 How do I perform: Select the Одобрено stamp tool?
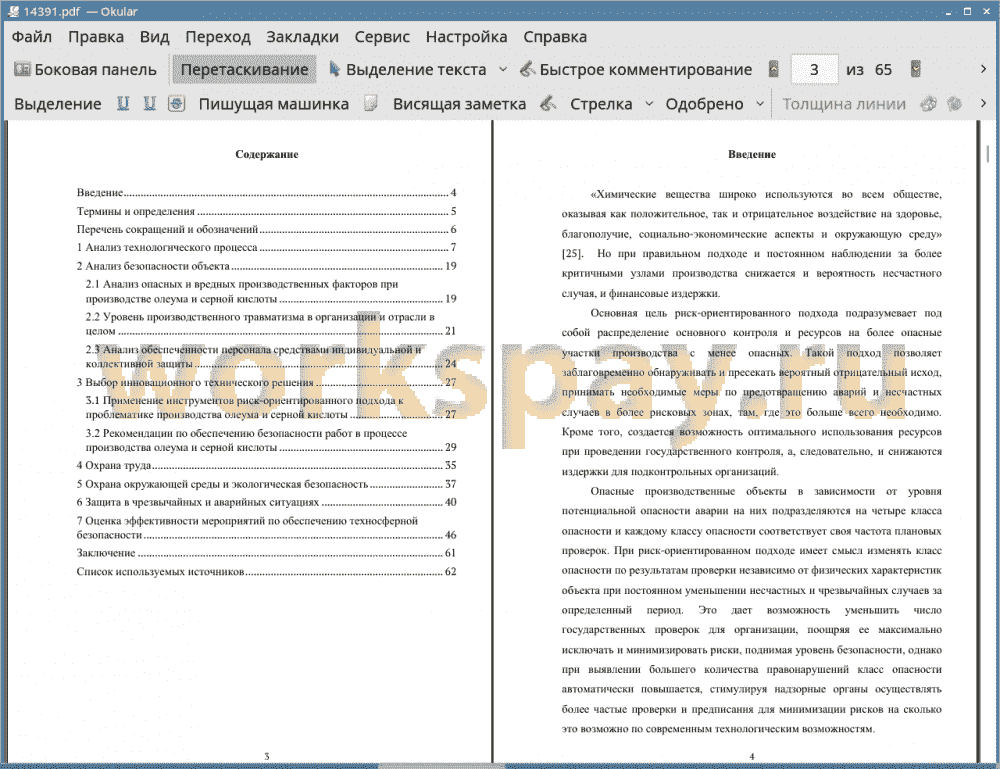pos(704,103)
